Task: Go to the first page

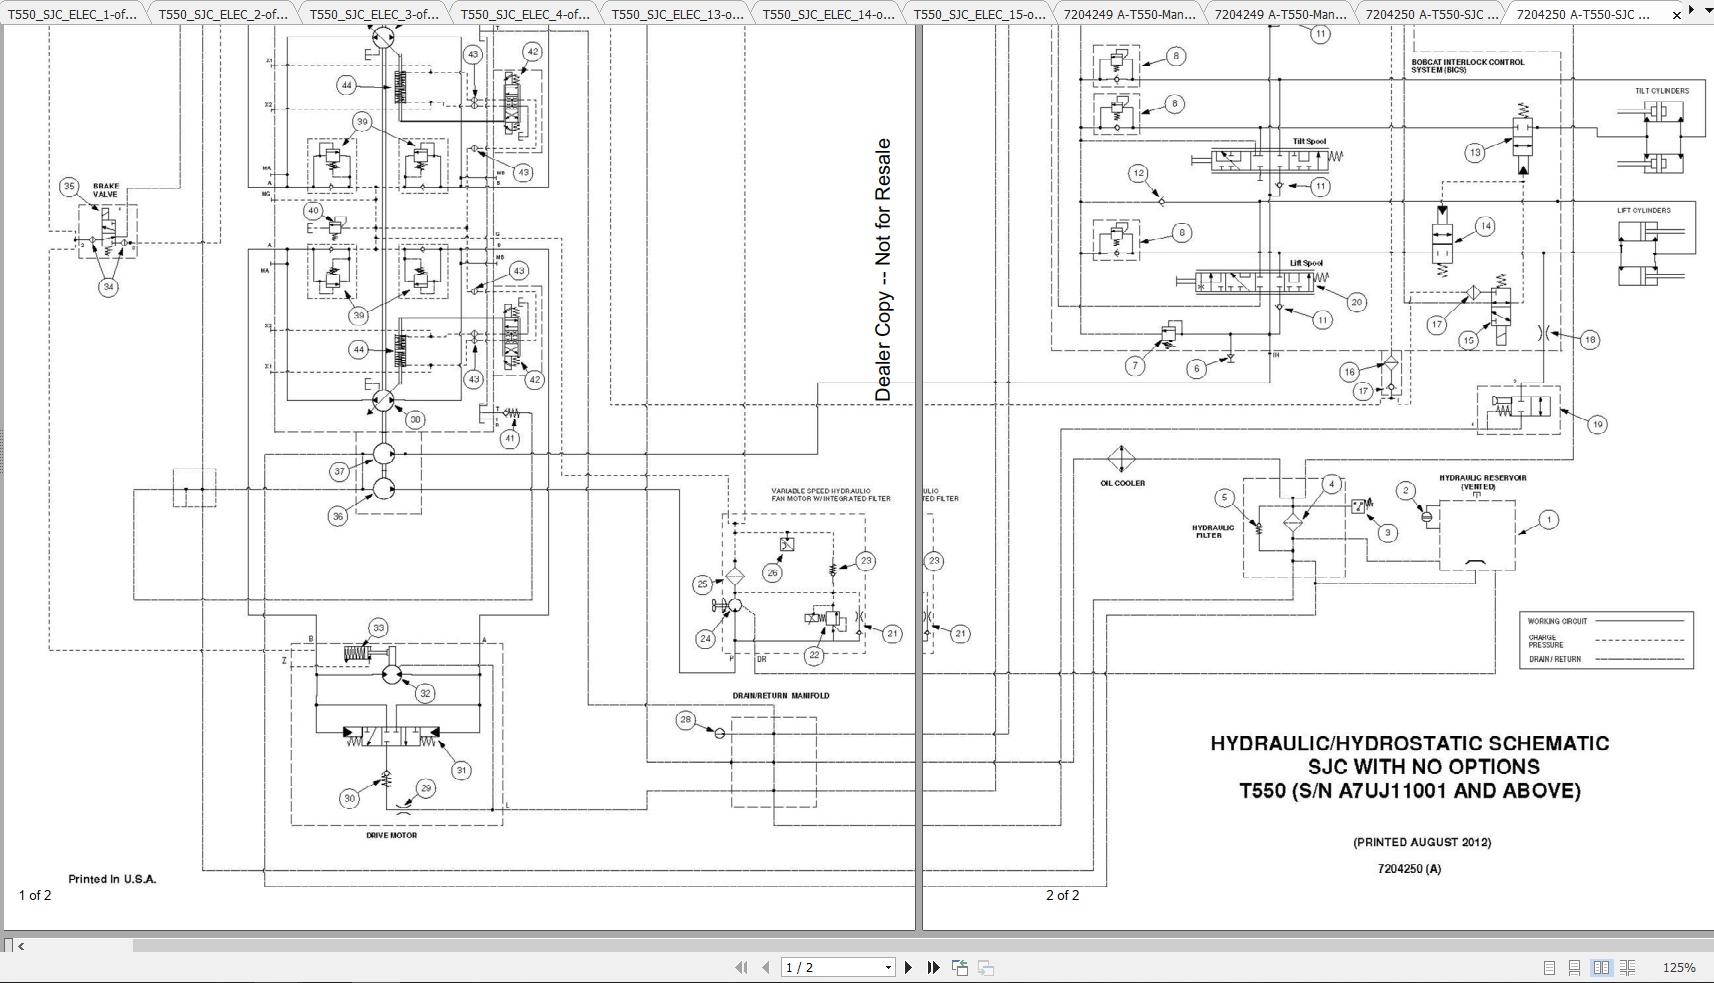Action: (741, 967)
